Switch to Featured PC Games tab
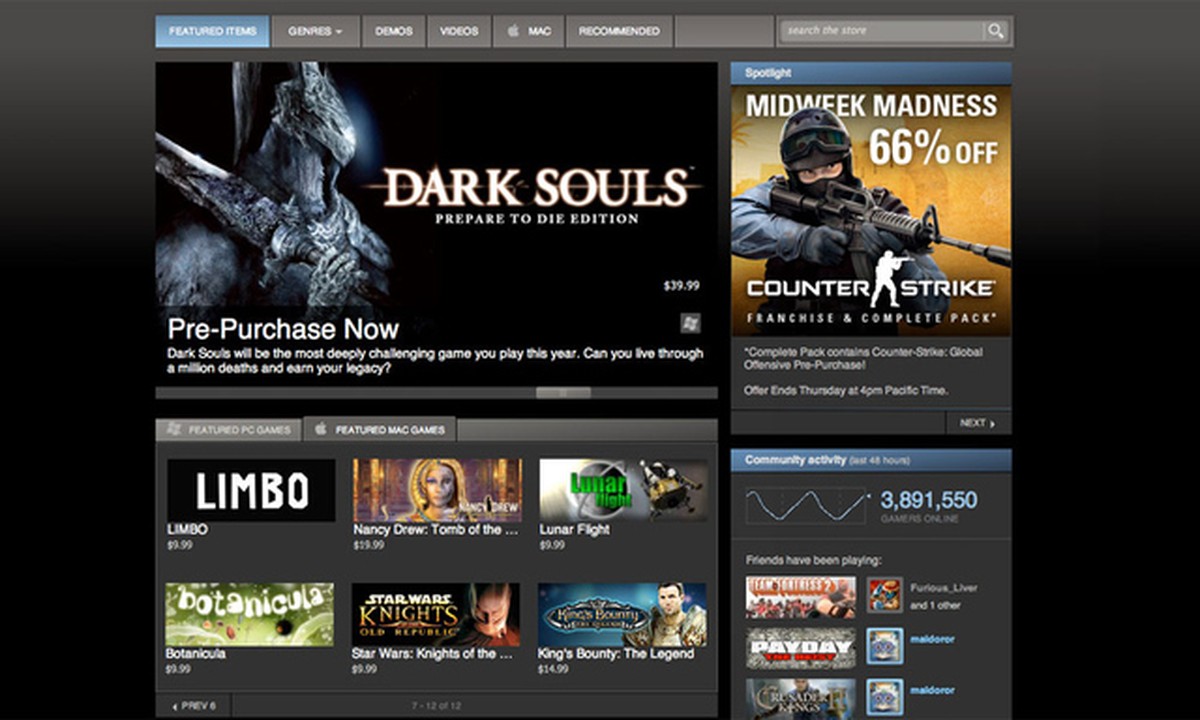The image size is (1200, 720). 229,430
